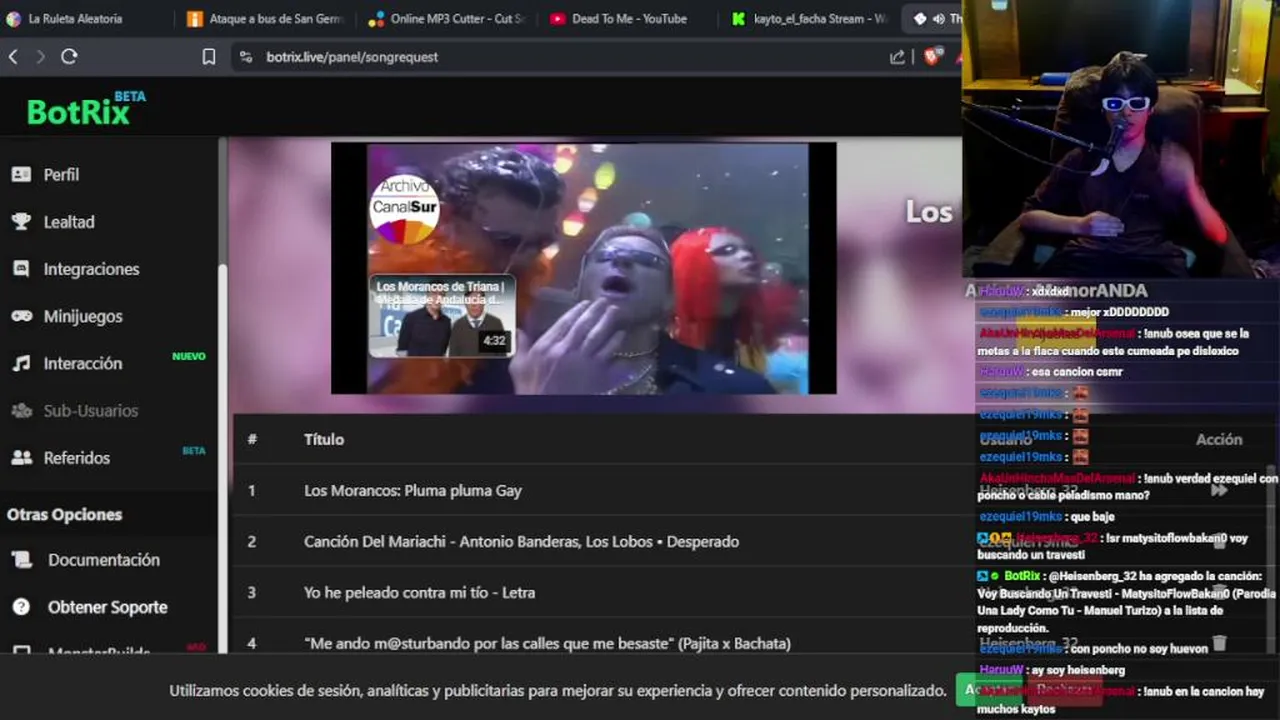1280x720 pixels.
Task: Click the NUEVO badge next to Interacción
Action: coord(189,356)
